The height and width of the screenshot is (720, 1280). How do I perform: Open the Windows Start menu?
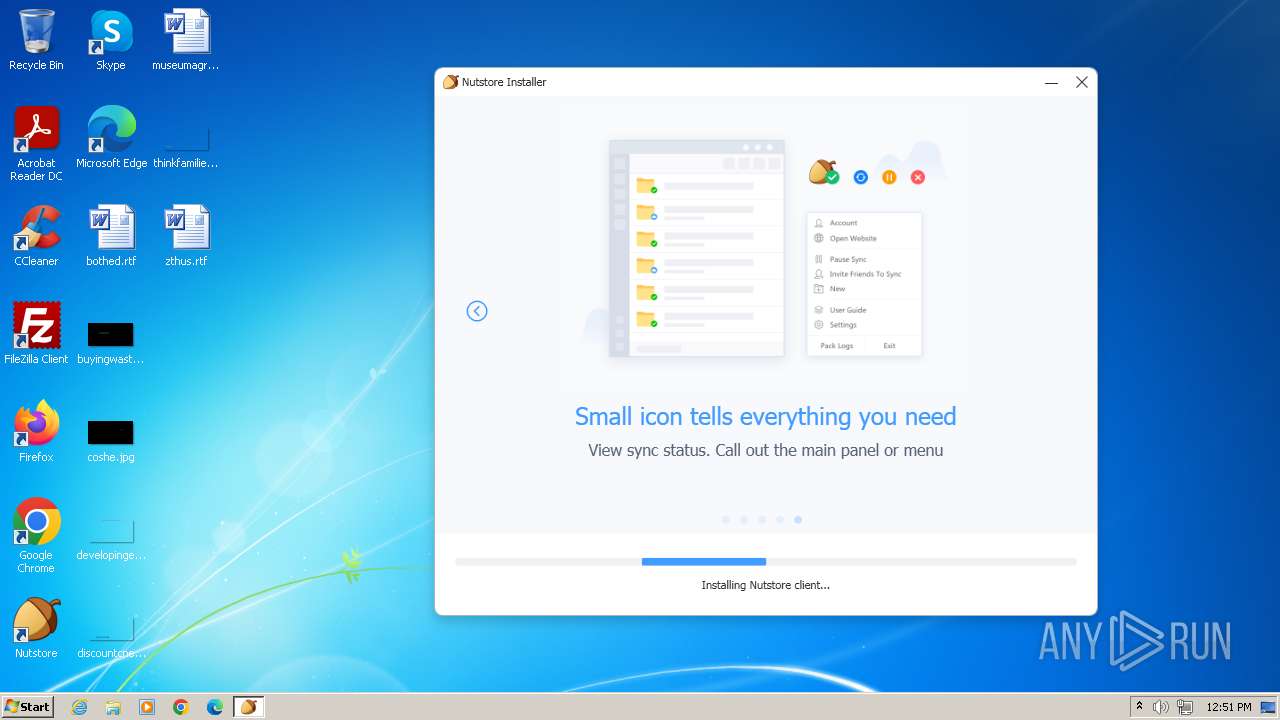coord(27,707)
